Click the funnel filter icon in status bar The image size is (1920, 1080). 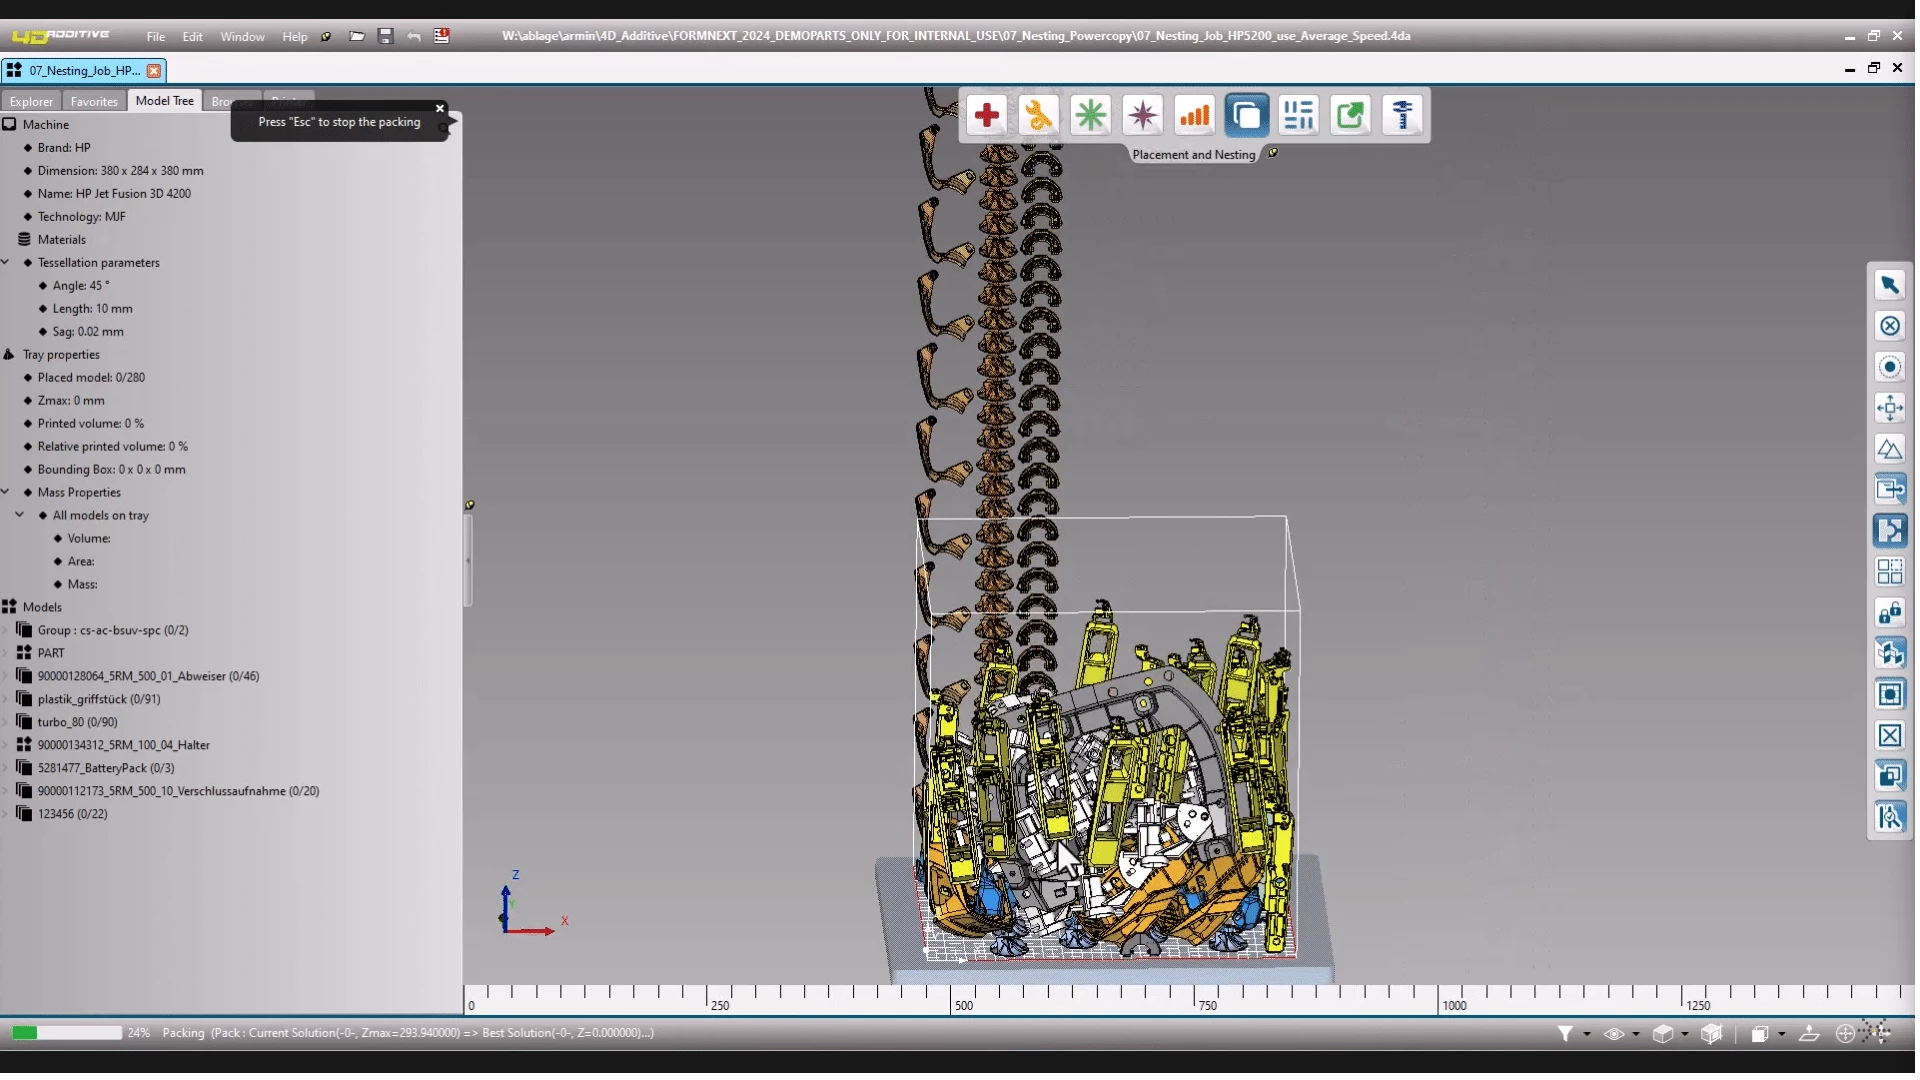pos(1565,1035)
